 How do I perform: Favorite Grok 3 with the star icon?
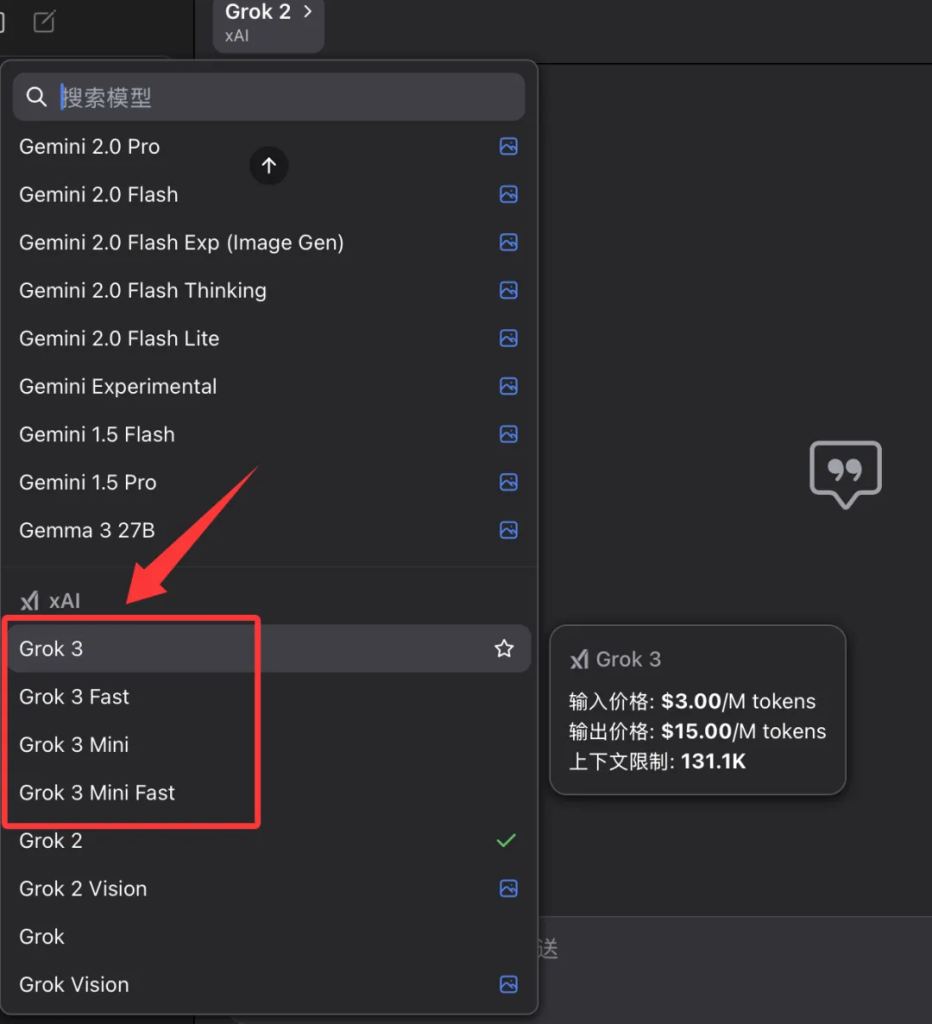tap(504, 648)
